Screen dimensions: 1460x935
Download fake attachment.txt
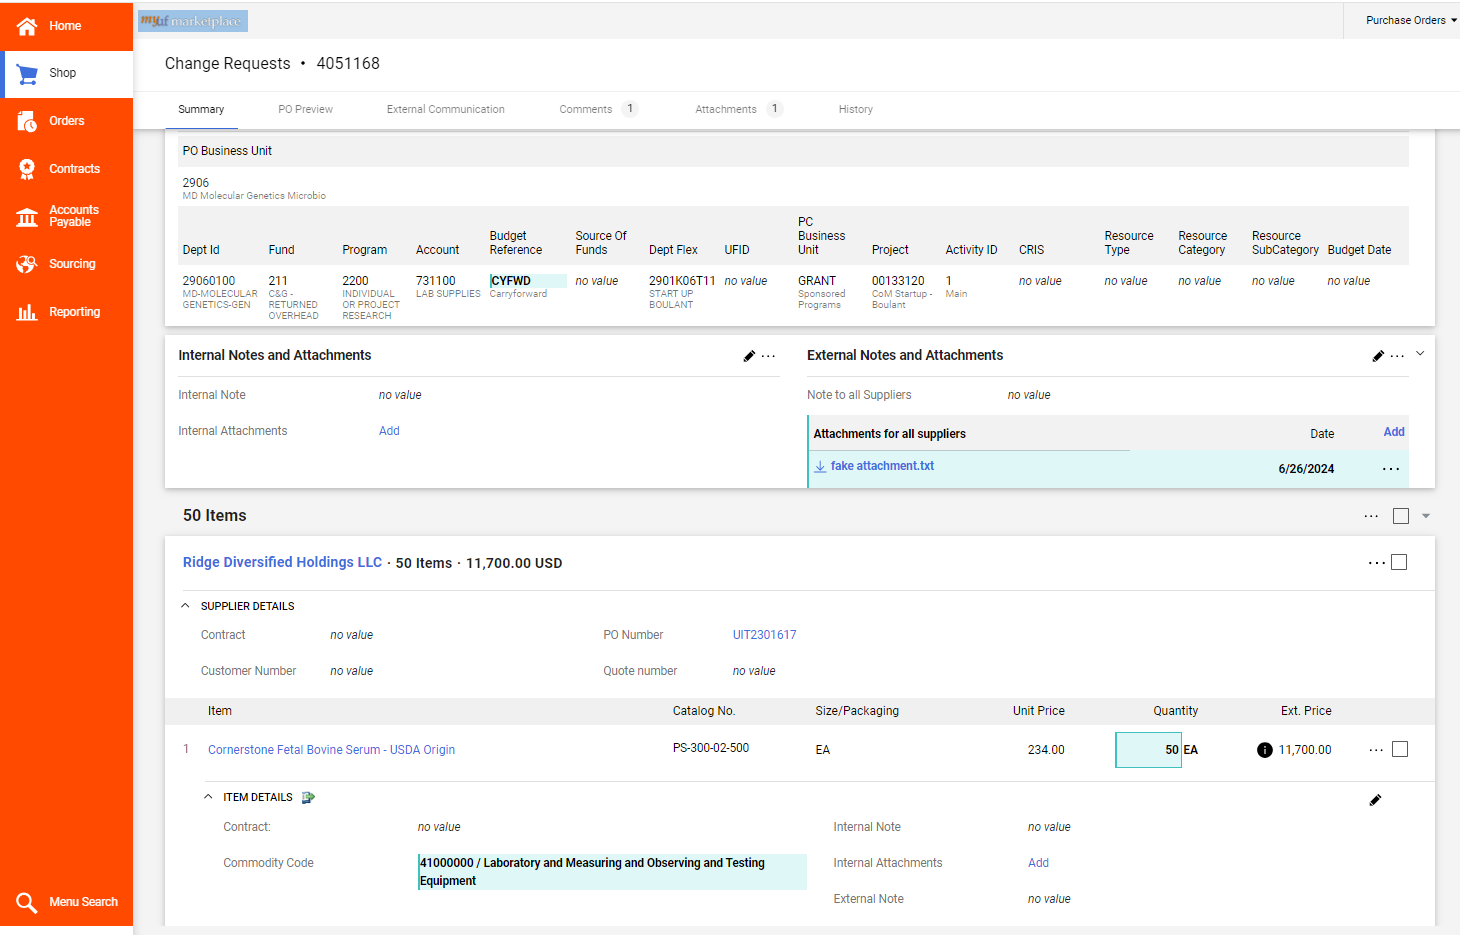pyautogui.click(x=881, y=466)
